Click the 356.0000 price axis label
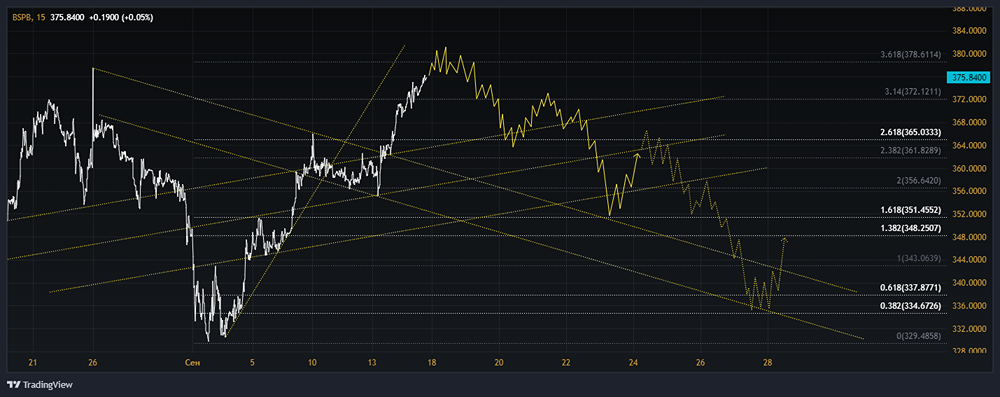Image resolution: width=1000 pixels, height=397 pixels. coord(969,191)
